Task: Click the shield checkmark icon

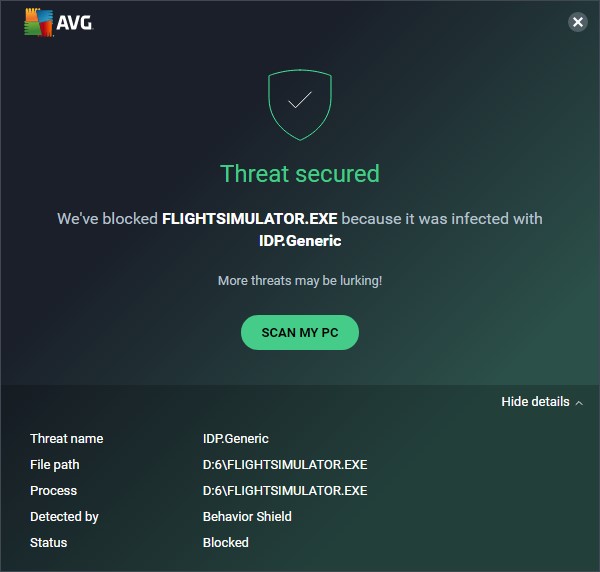Action: pyautogui.click(x=300, y=102)
